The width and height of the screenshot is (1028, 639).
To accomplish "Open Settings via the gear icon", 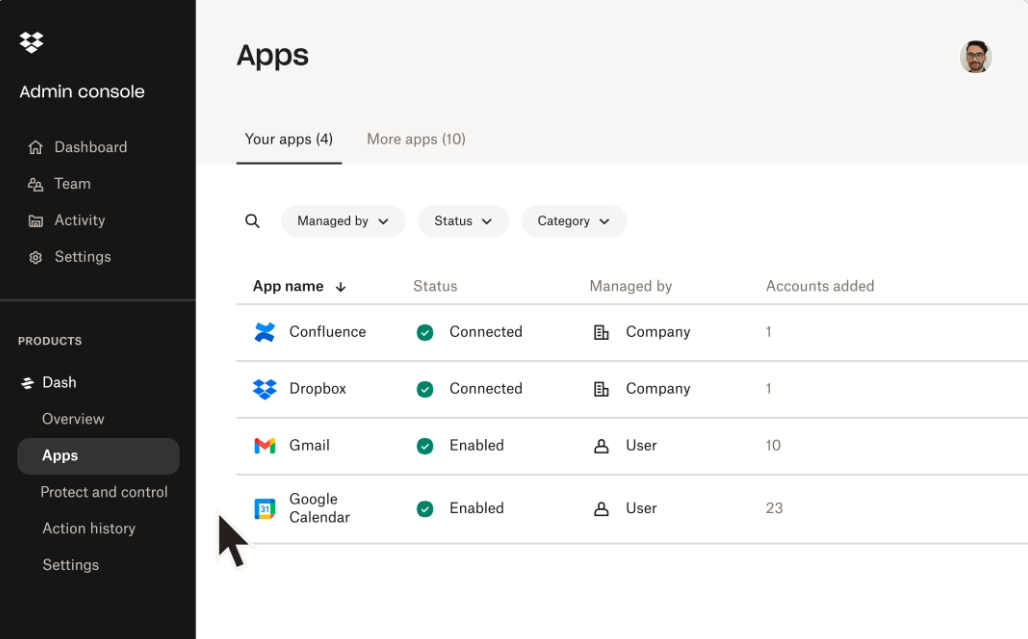I will tap(36, 257).
